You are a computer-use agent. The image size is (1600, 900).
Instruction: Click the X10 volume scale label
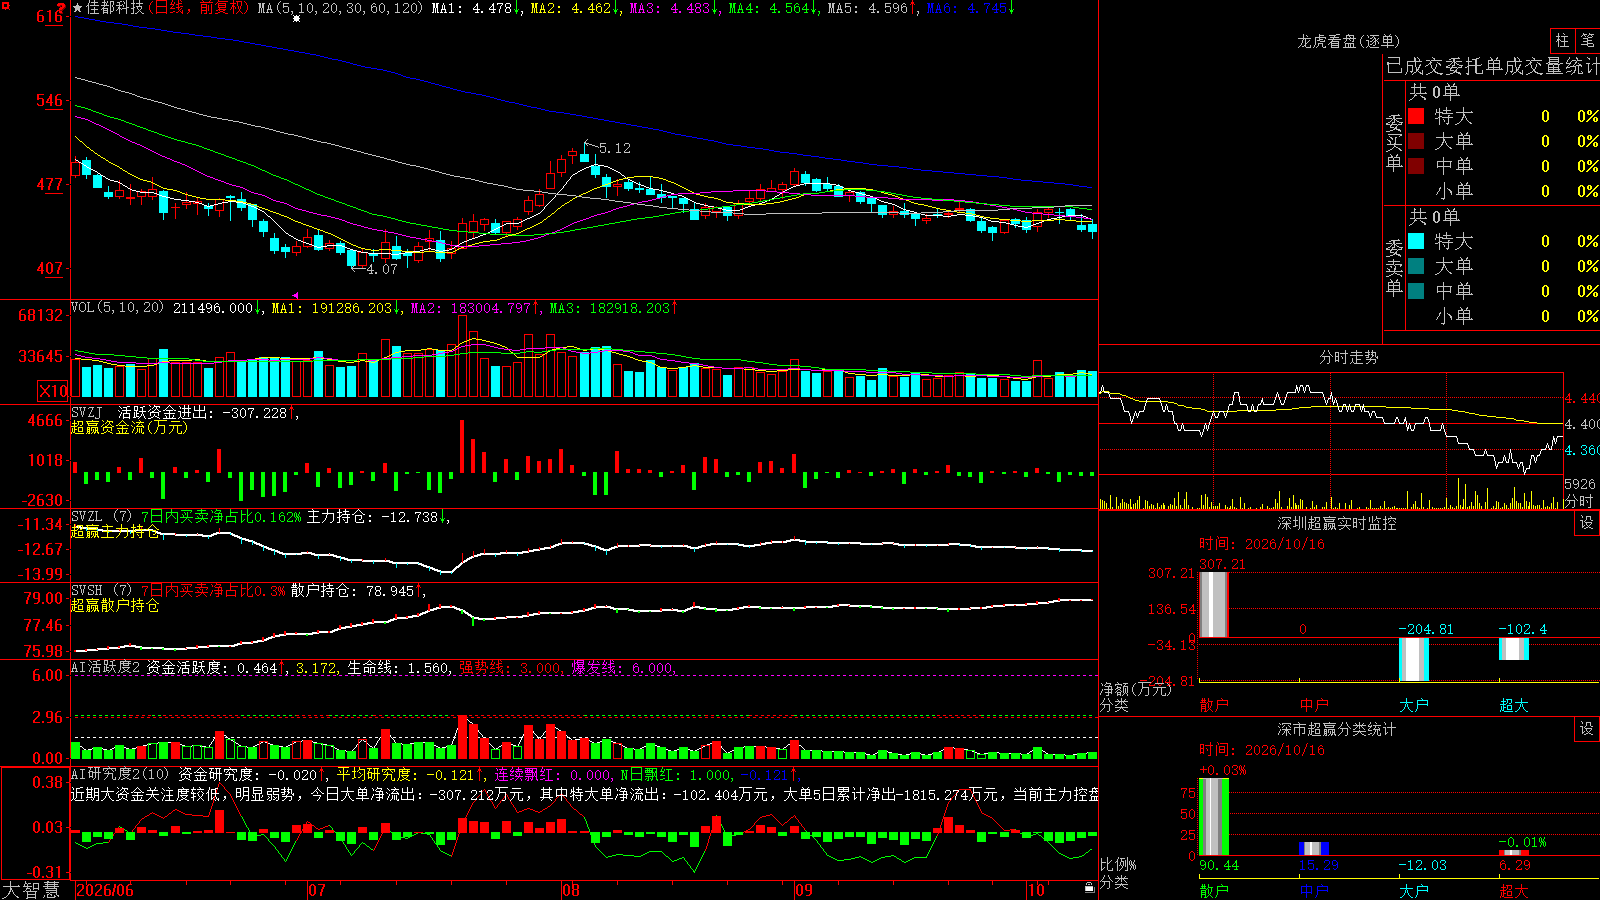tap(53, 391)
